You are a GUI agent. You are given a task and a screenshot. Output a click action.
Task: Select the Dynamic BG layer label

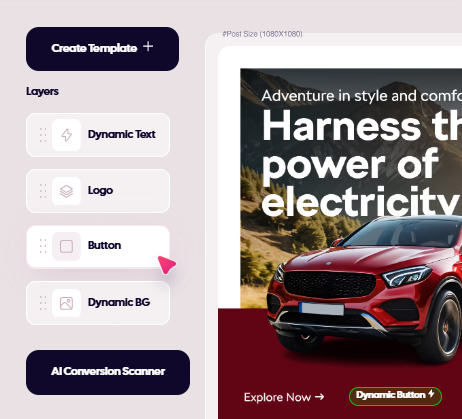tap(119, 302)
